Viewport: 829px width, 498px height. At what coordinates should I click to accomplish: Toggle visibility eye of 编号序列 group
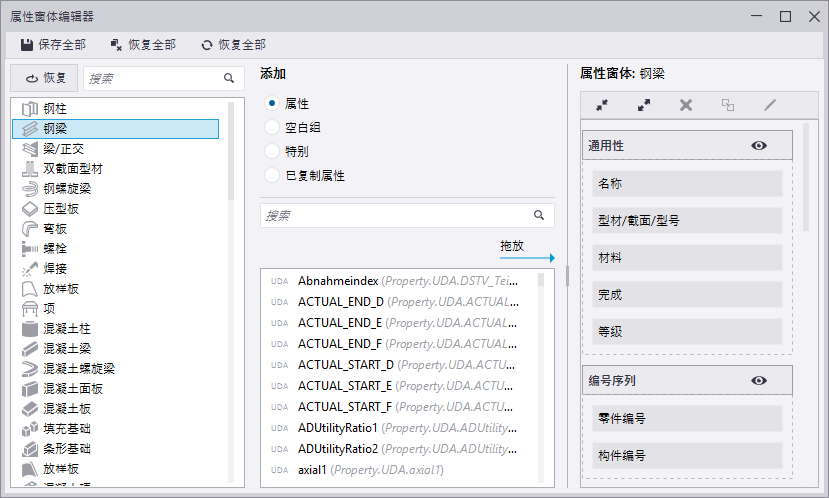759,381
